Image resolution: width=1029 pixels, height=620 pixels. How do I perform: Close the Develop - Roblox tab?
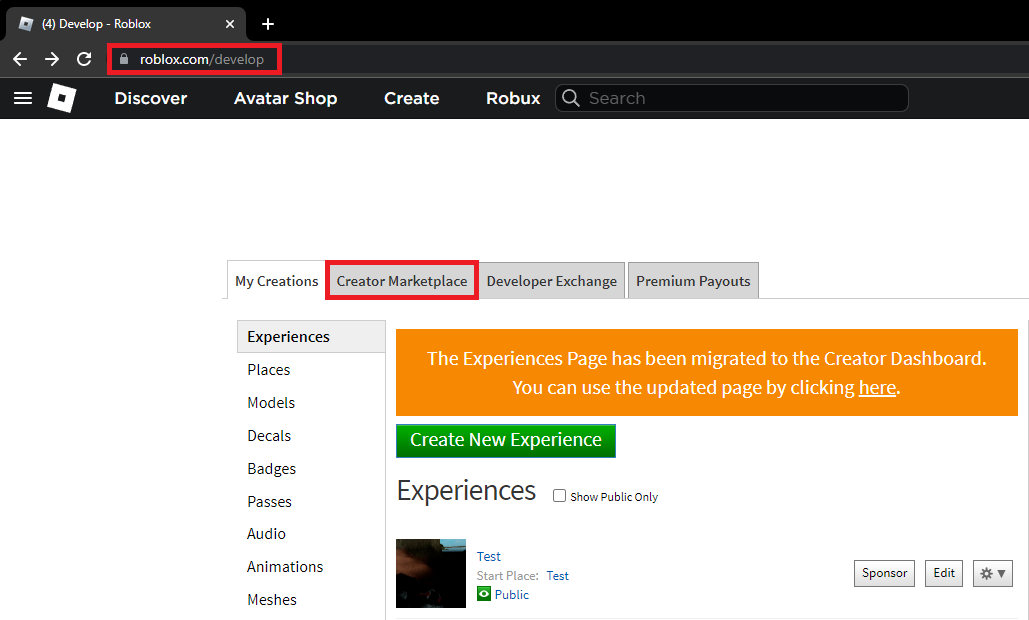tap(230, 24)
